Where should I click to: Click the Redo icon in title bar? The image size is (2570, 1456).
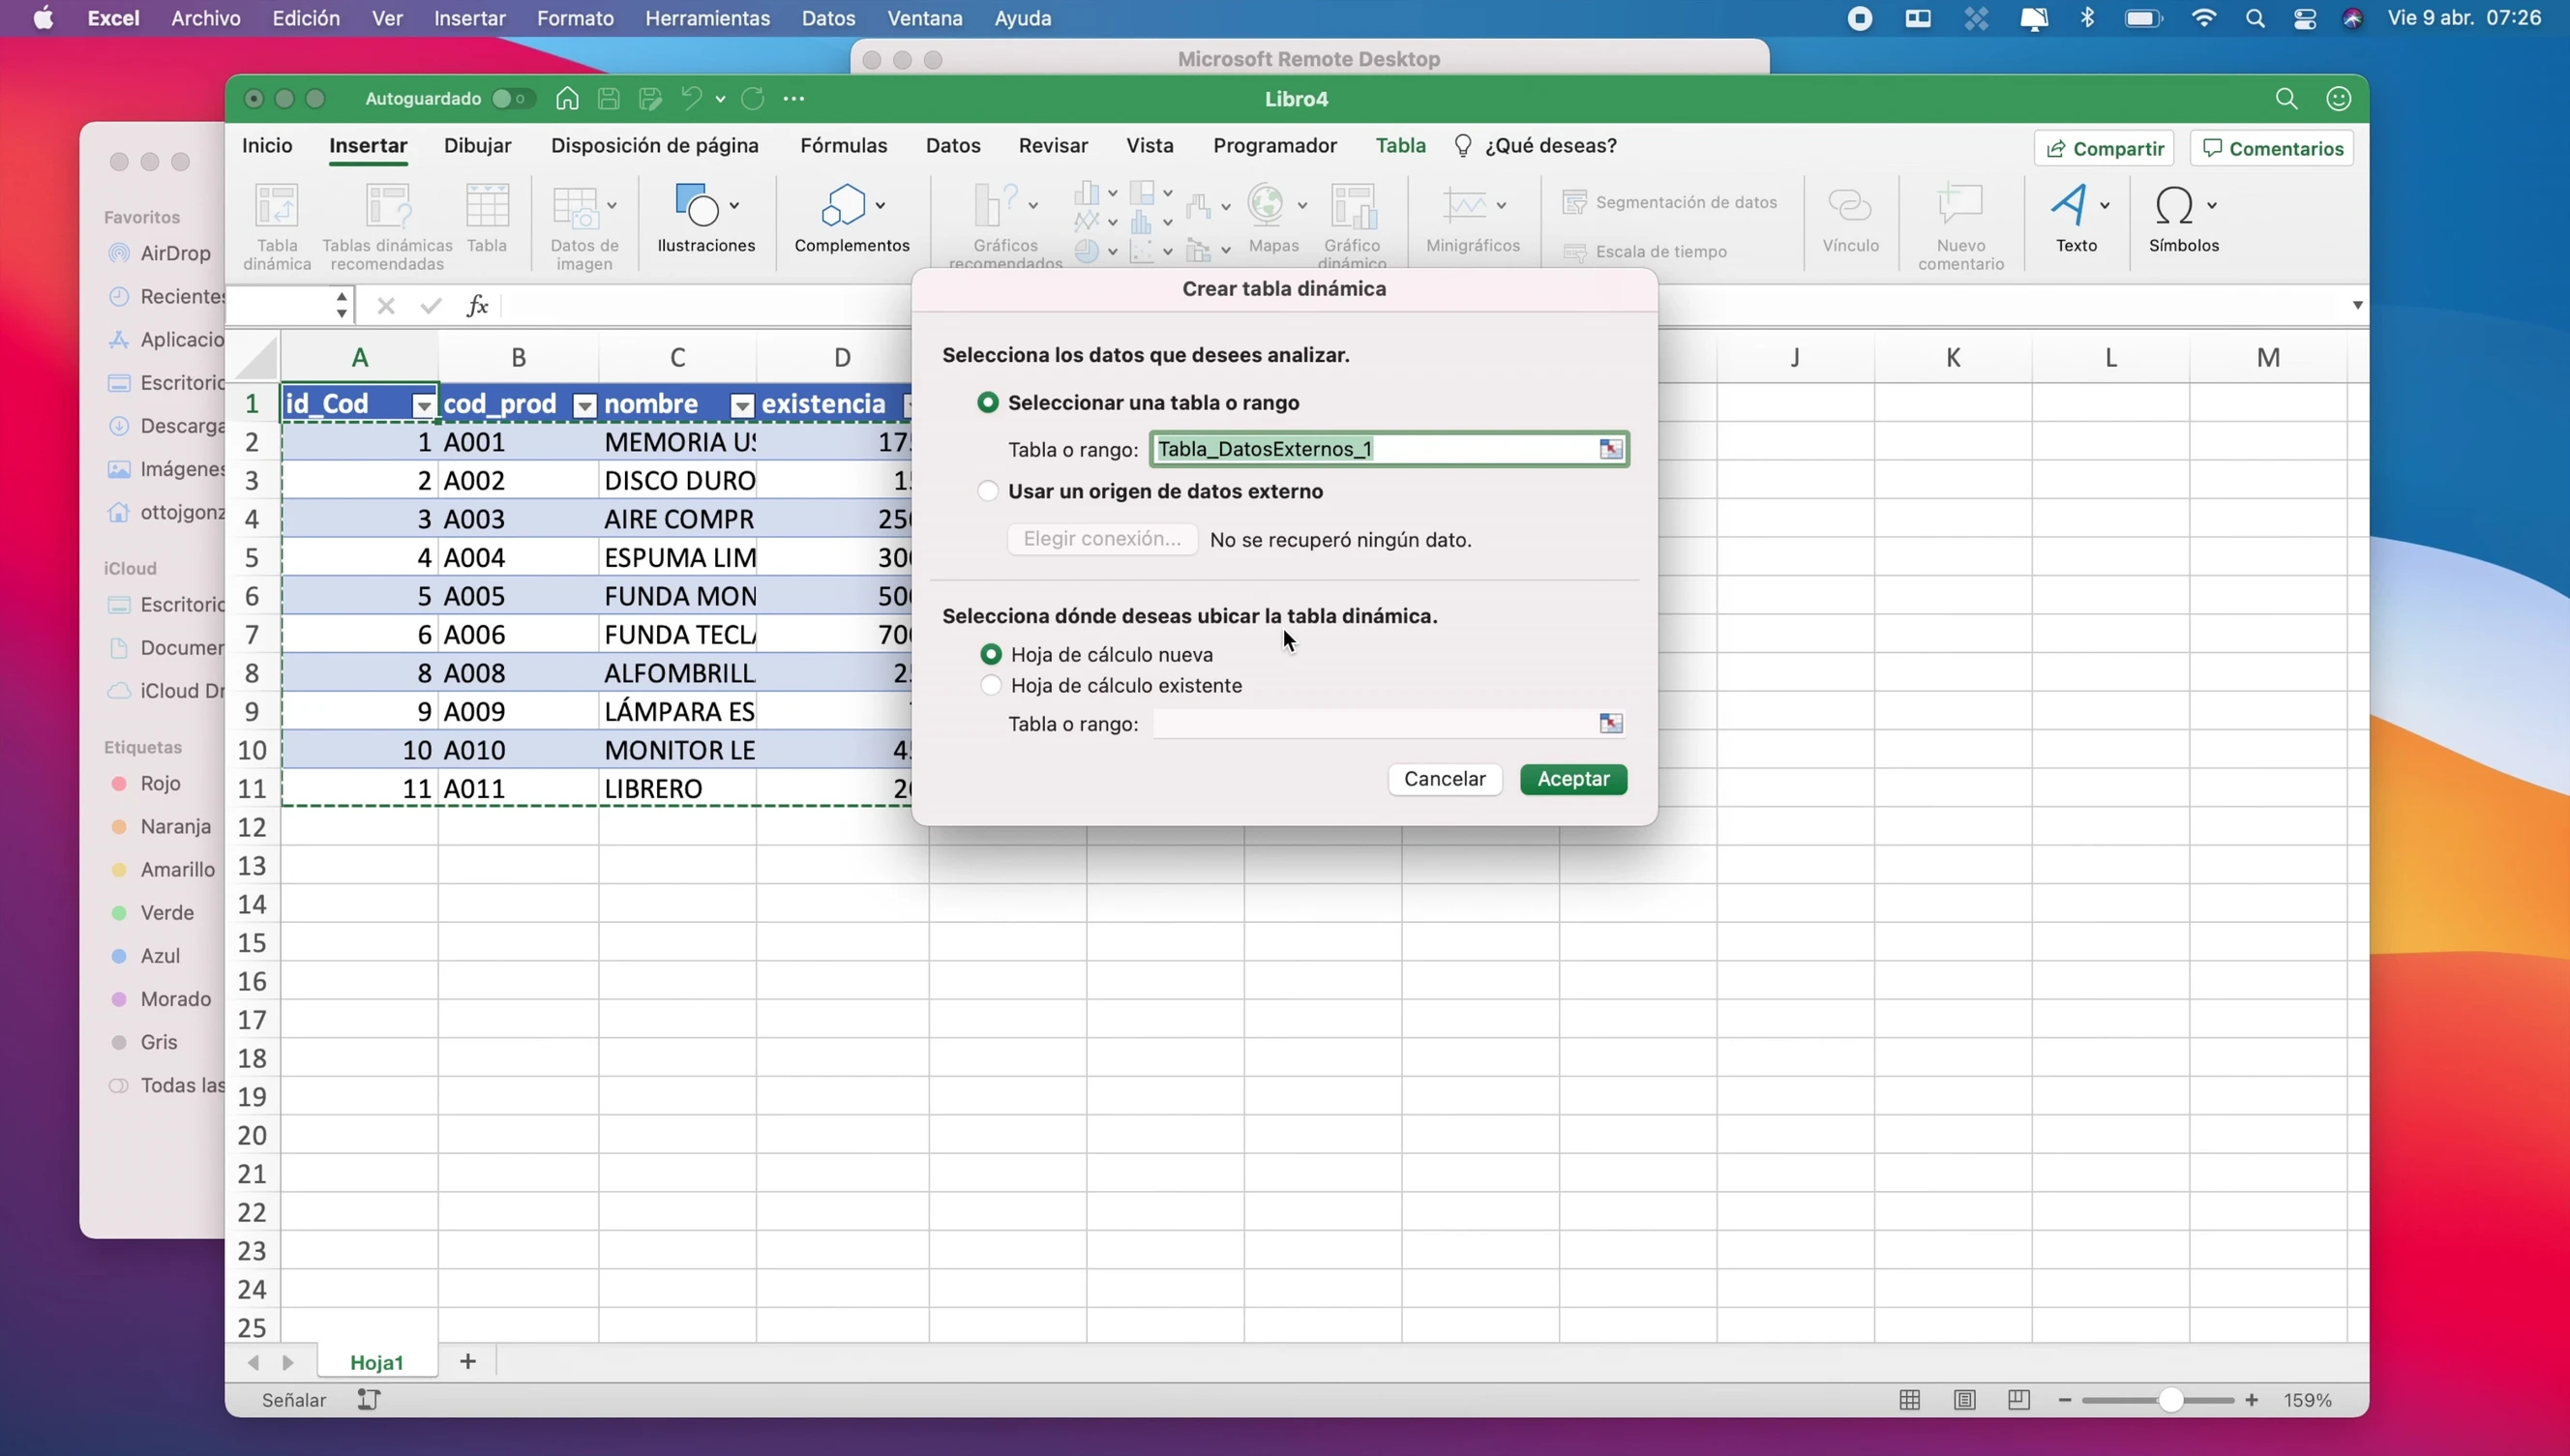pos(753,98)
